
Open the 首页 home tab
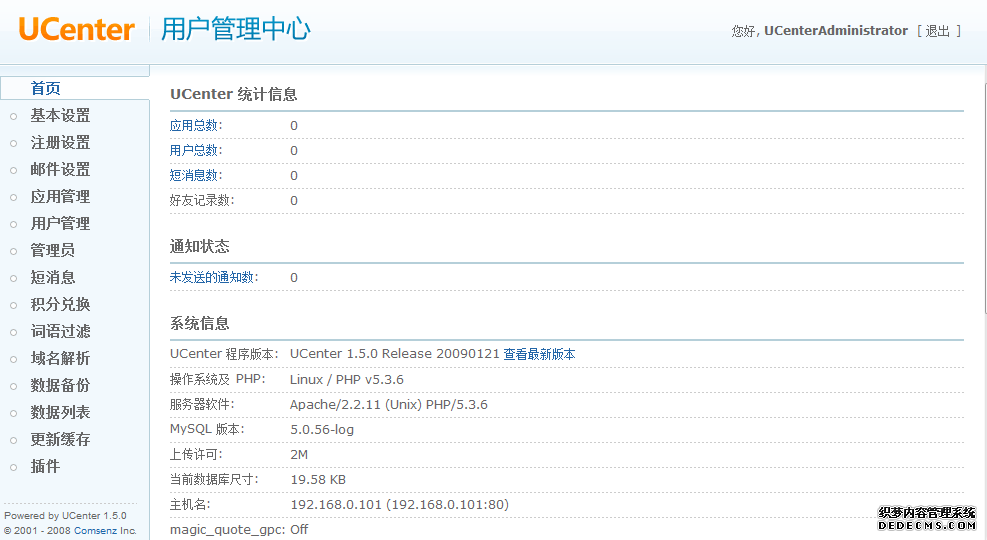[x=46, y=88]
